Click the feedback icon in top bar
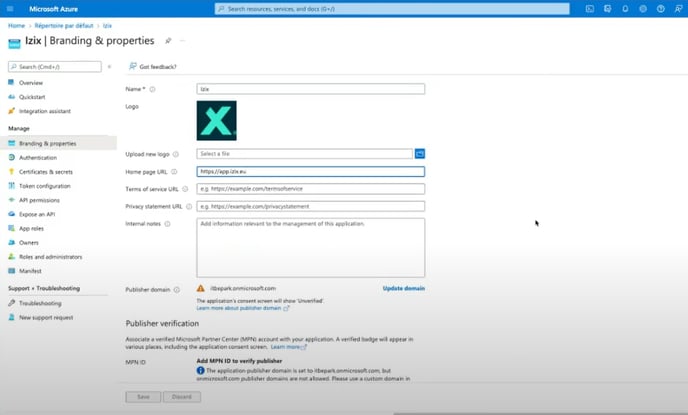The width and height of the screenshot is (688, 415). (677, 9)
